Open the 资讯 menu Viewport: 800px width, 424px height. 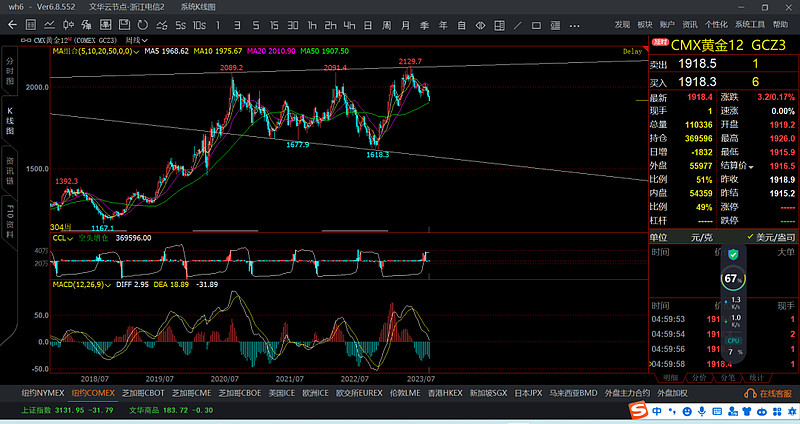(x=690, y=24)
